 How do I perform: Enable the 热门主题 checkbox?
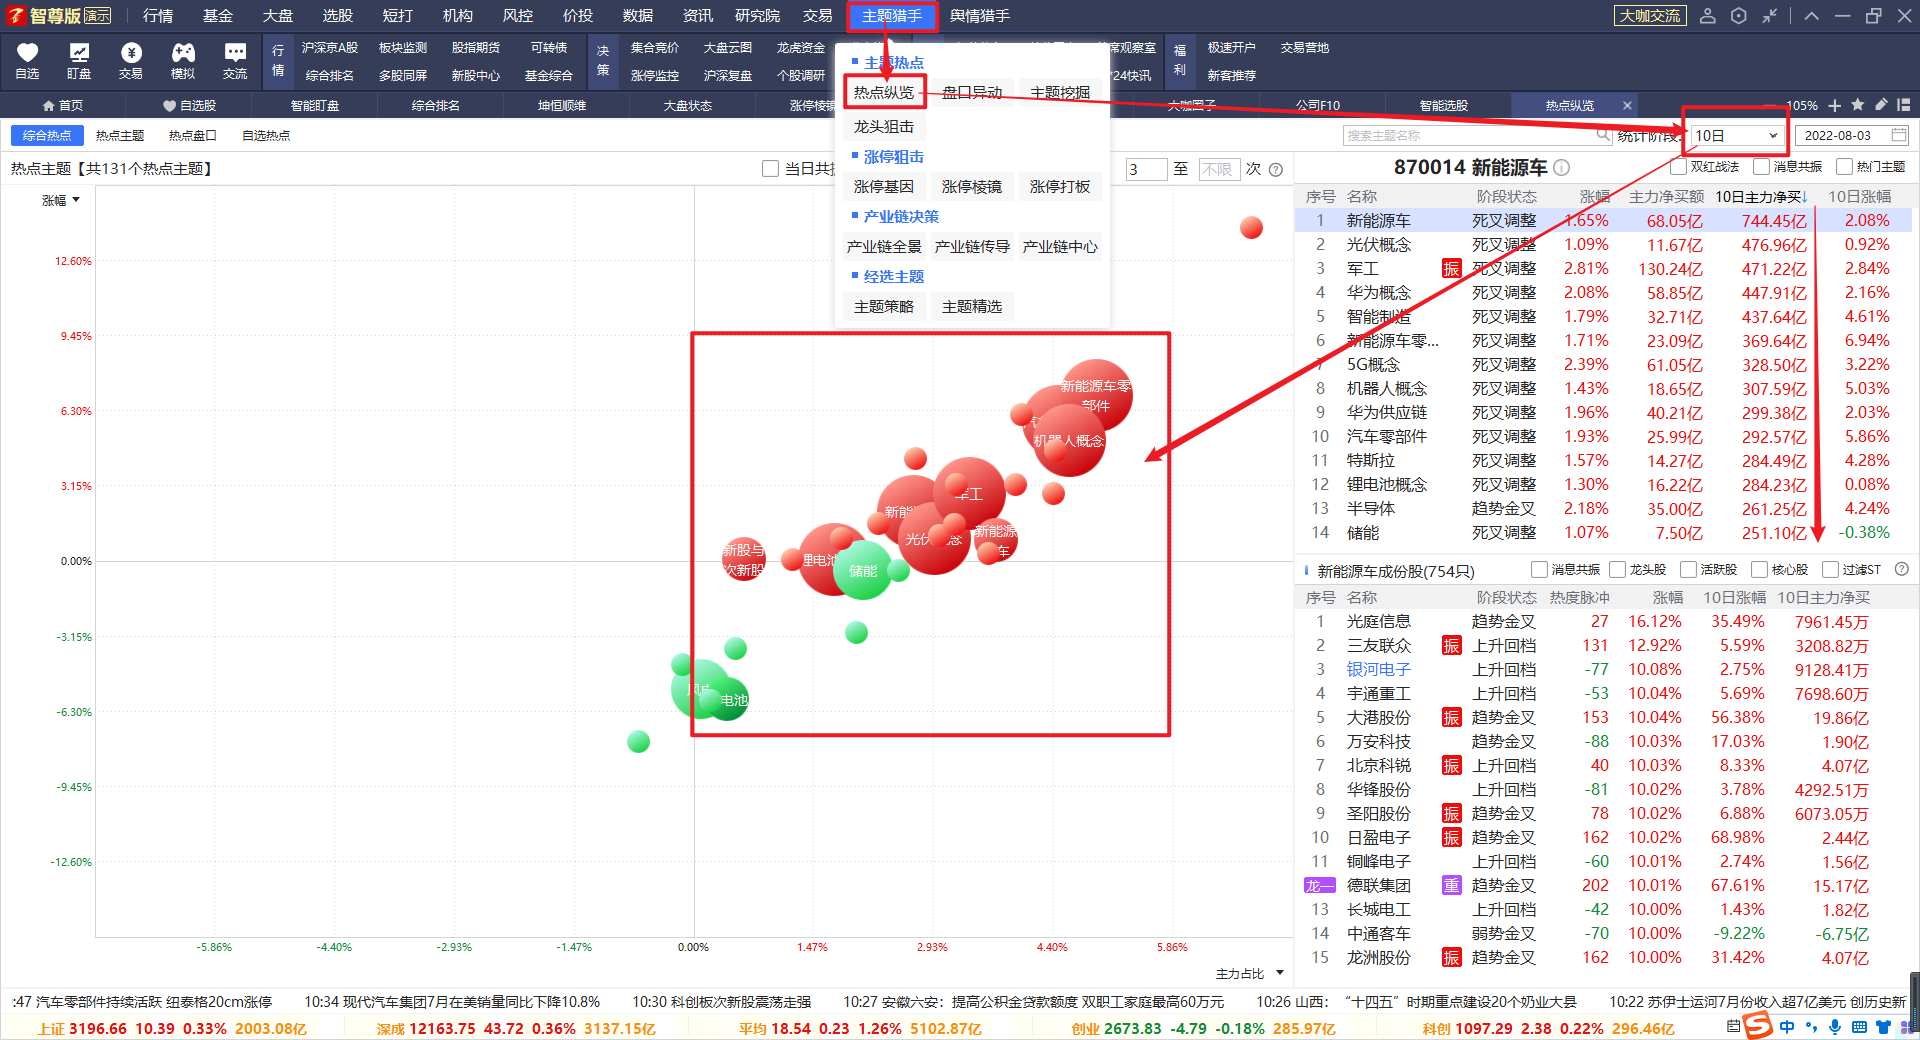[1845, 167]
